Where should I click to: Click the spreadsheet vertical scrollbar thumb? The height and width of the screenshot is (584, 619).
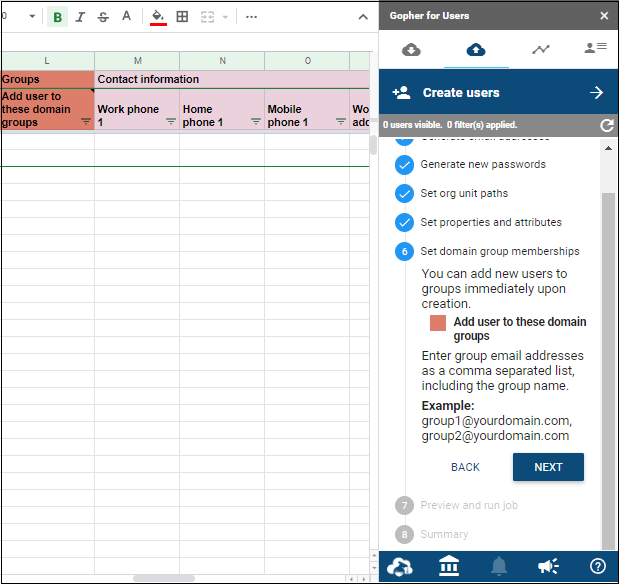pos(373,145)
